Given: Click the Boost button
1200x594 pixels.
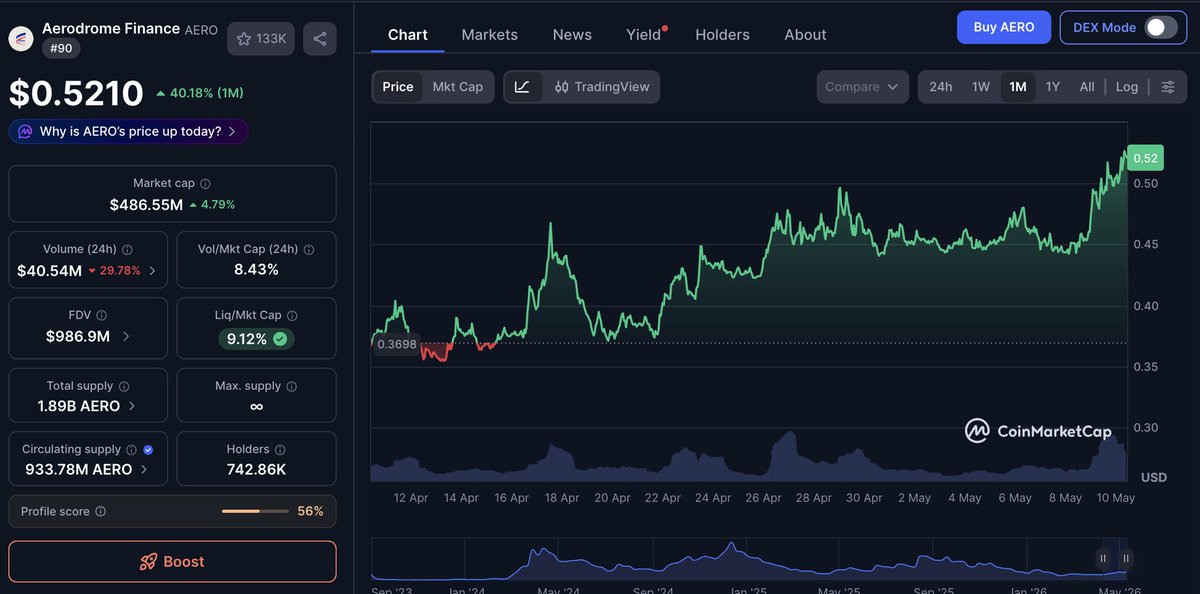Looking at the screenshot, I should click(172, 562).
